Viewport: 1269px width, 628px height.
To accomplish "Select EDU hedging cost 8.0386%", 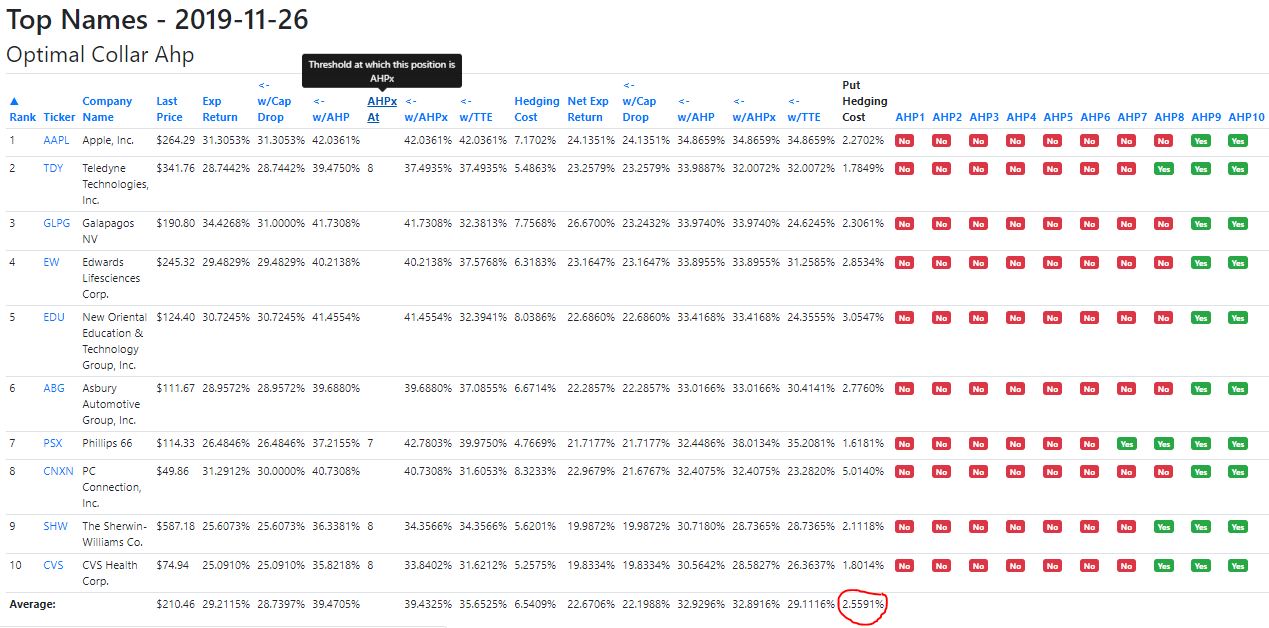I will click(x=535, y=317).
